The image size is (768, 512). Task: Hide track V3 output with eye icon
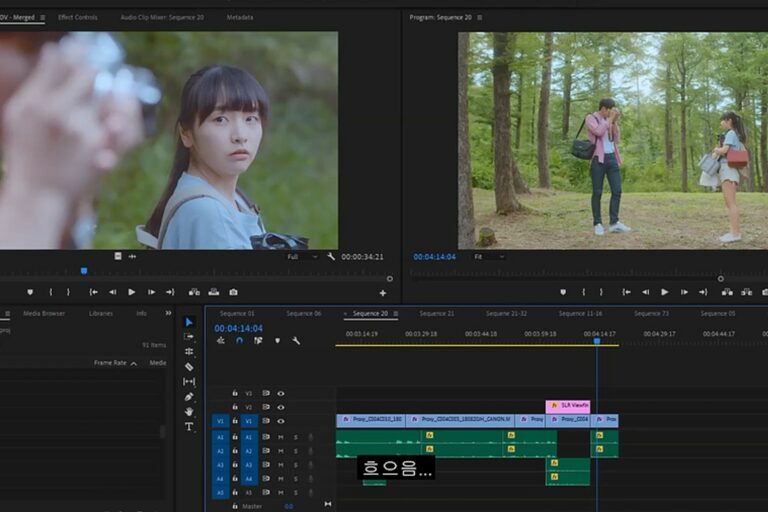click(x=281, y=393)
